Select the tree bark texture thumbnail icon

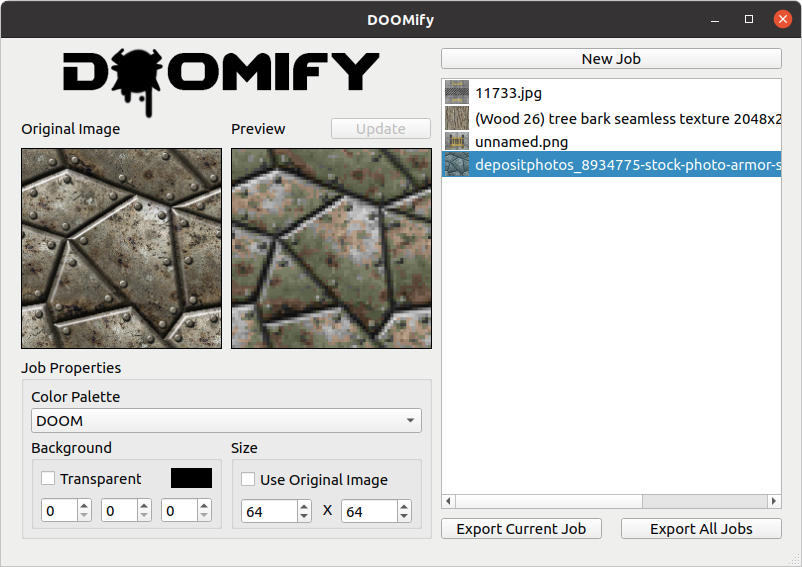(456, 117)
